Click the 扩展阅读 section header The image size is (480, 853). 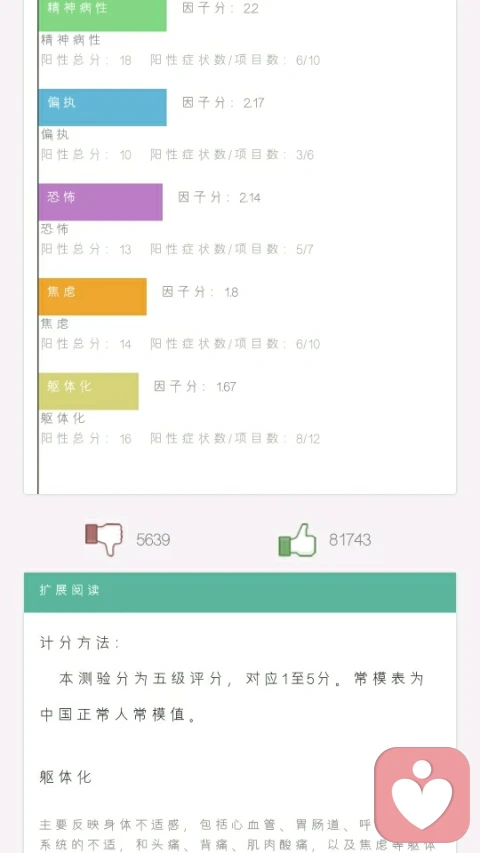(x=240, y=592)
